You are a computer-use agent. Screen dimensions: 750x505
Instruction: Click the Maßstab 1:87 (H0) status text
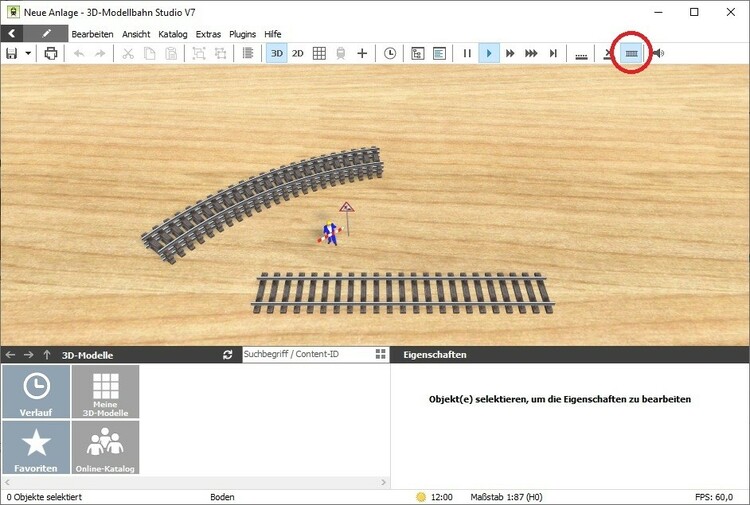tap(507, 497)
